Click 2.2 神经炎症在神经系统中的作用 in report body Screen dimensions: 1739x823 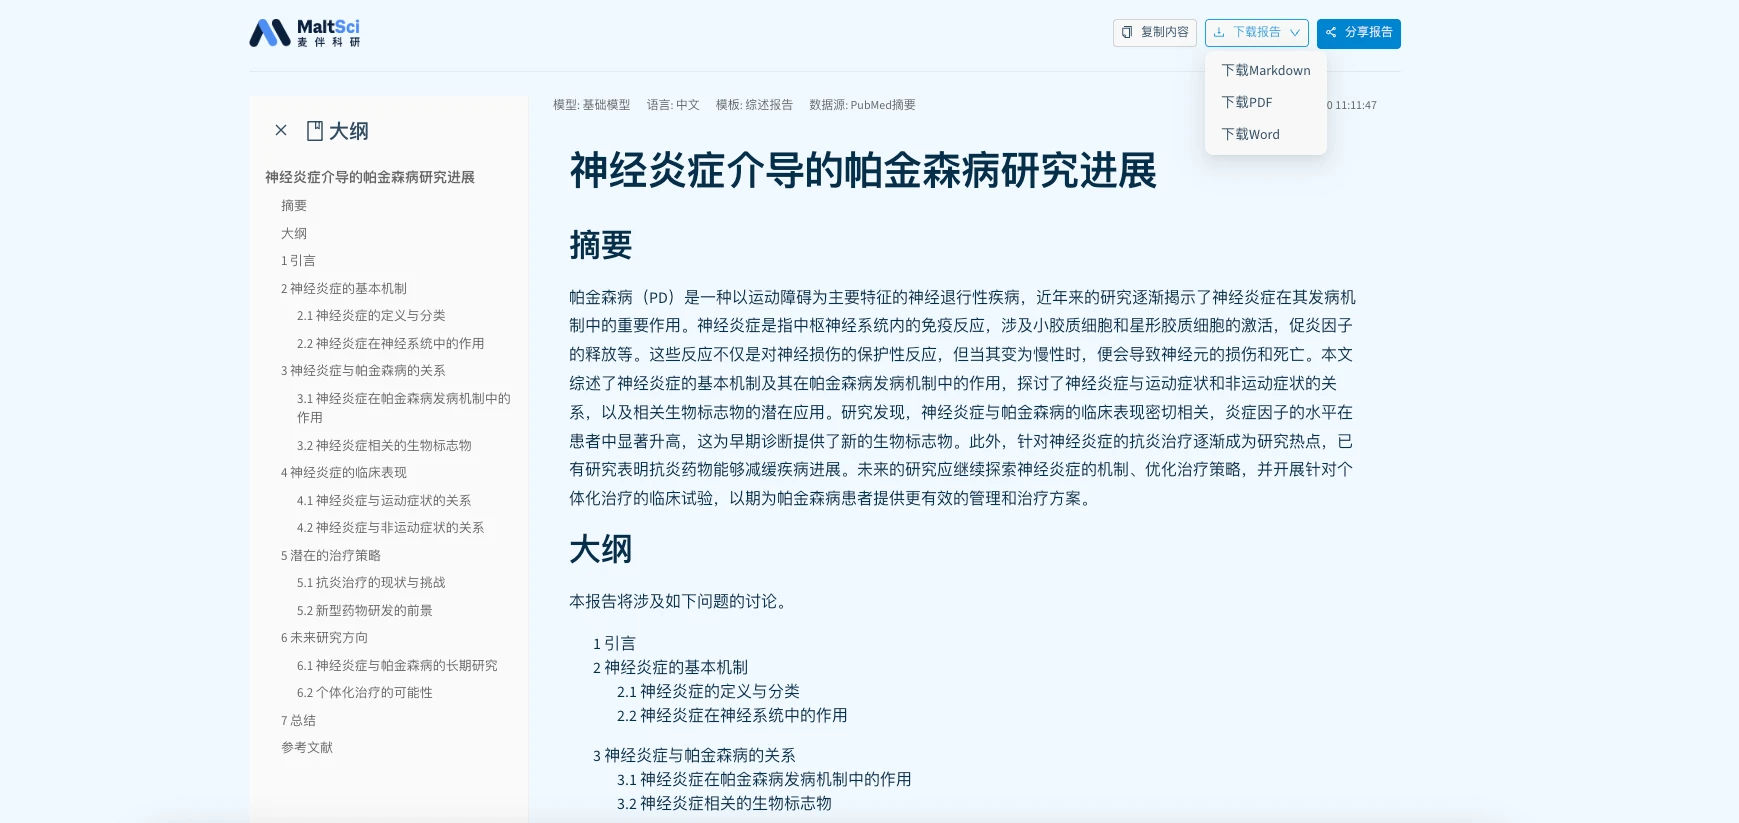[732, 715]
